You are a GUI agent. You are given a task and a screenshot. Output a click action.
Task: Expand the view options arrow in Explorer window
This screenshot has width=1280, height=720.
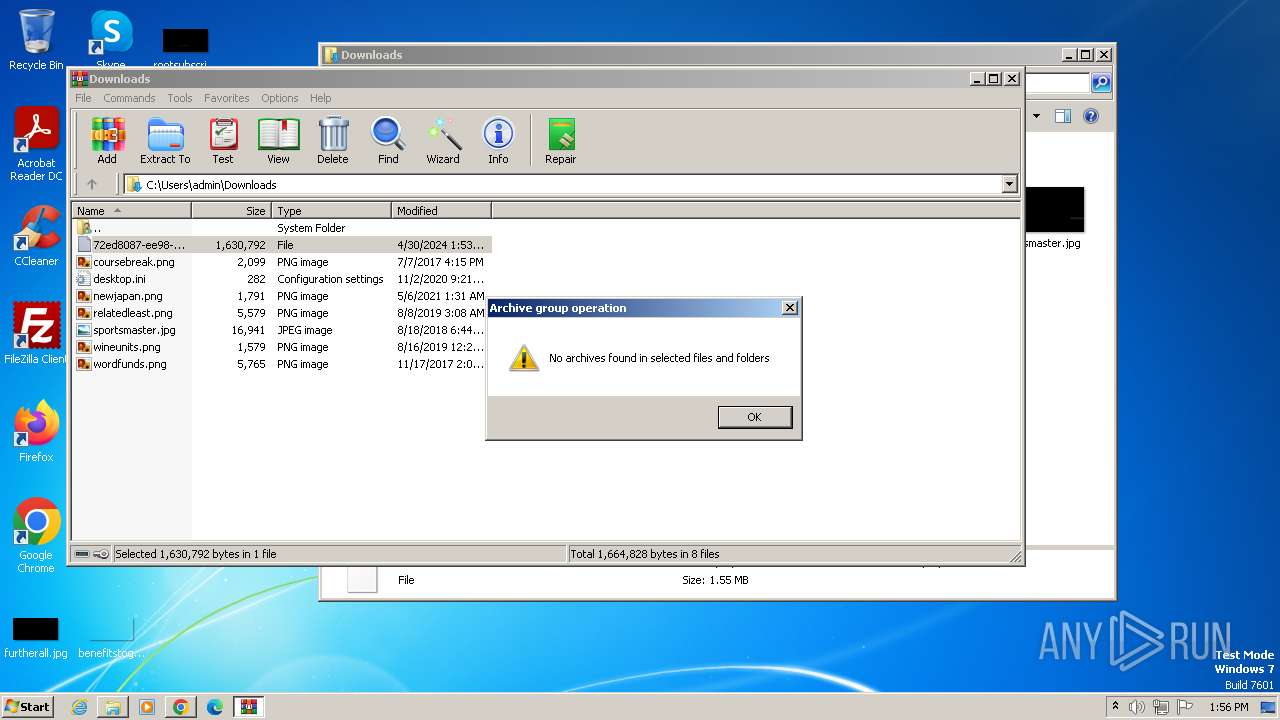point(1036,116)
